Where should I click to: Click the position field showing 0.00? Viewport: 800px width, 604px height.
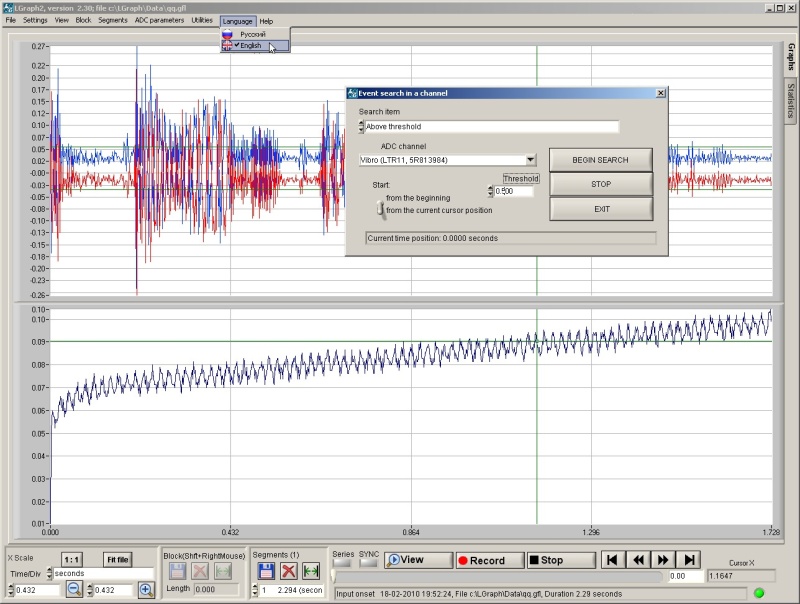(x=686, y=576)
